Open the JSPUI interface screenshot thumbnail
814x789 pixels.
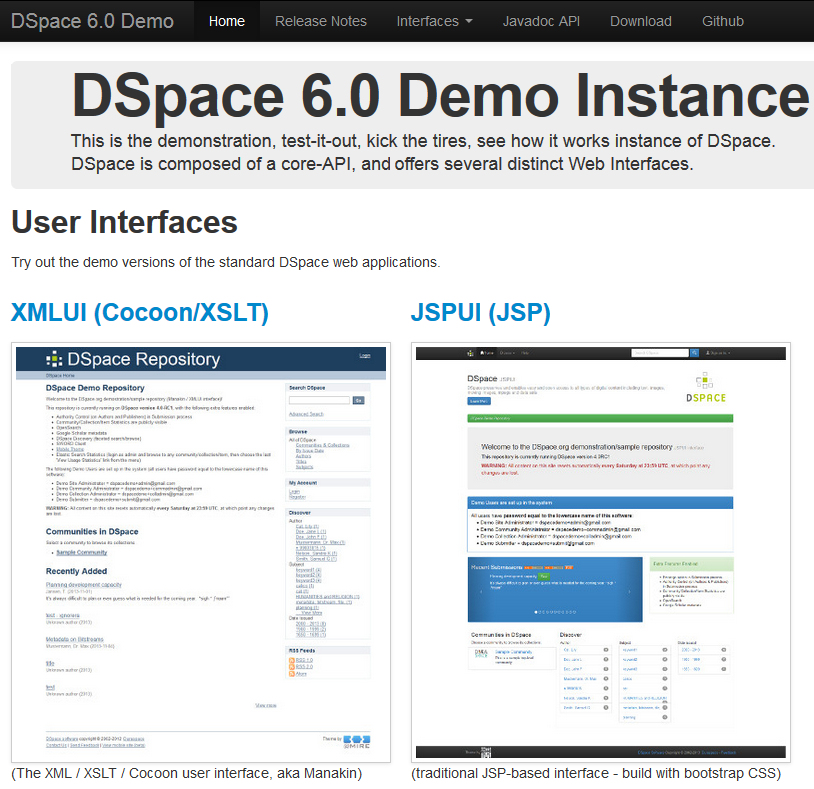[601, 552]
